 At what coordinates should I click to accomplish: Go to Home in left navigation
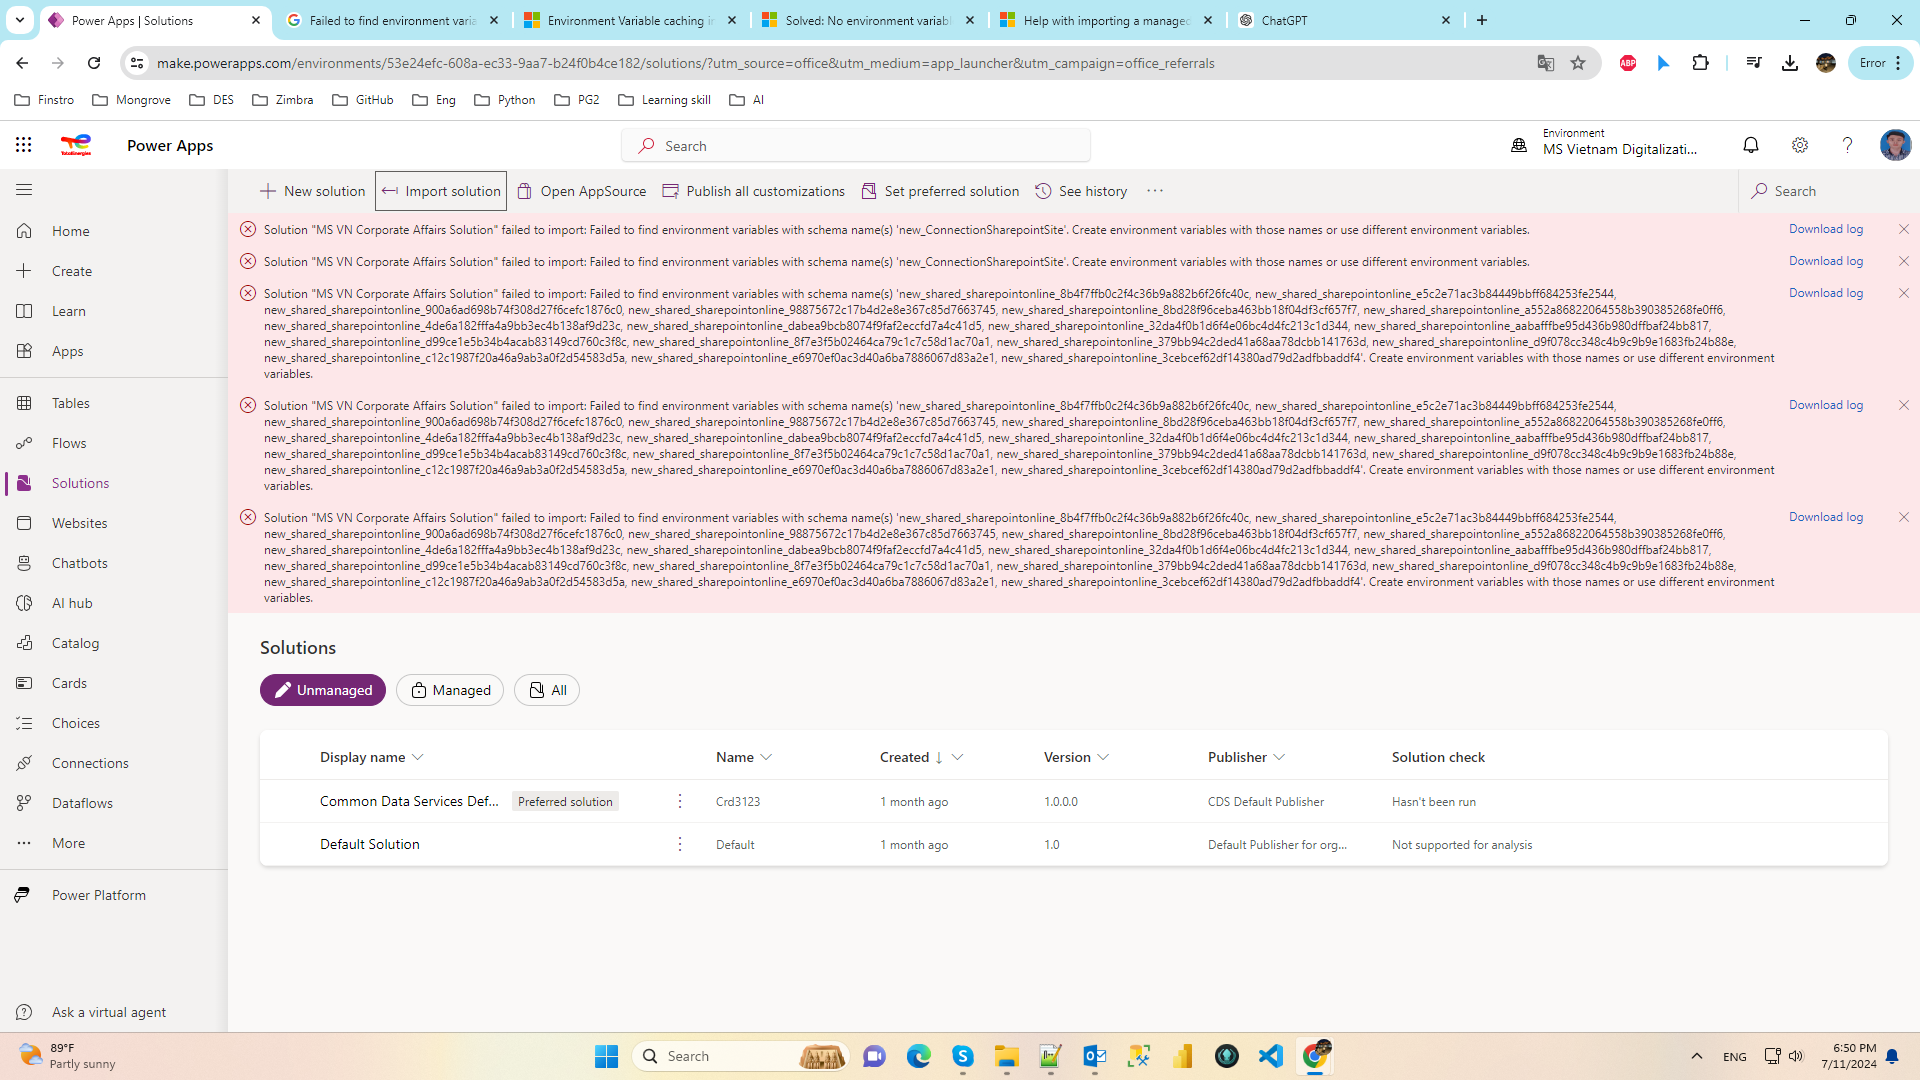coord(114,231)
